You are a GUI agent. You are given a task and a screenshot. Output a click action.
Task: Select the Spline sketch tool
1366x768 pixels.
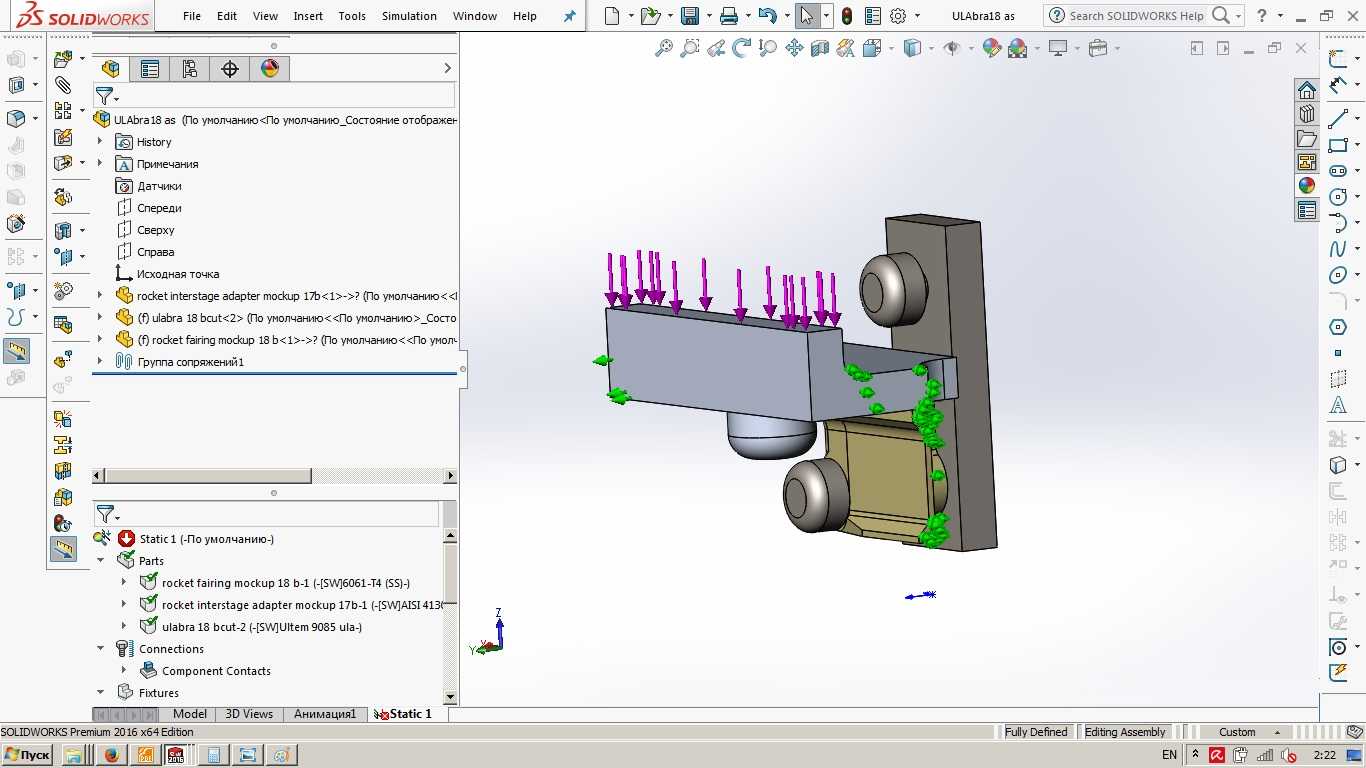click(x=1338, y=249)
